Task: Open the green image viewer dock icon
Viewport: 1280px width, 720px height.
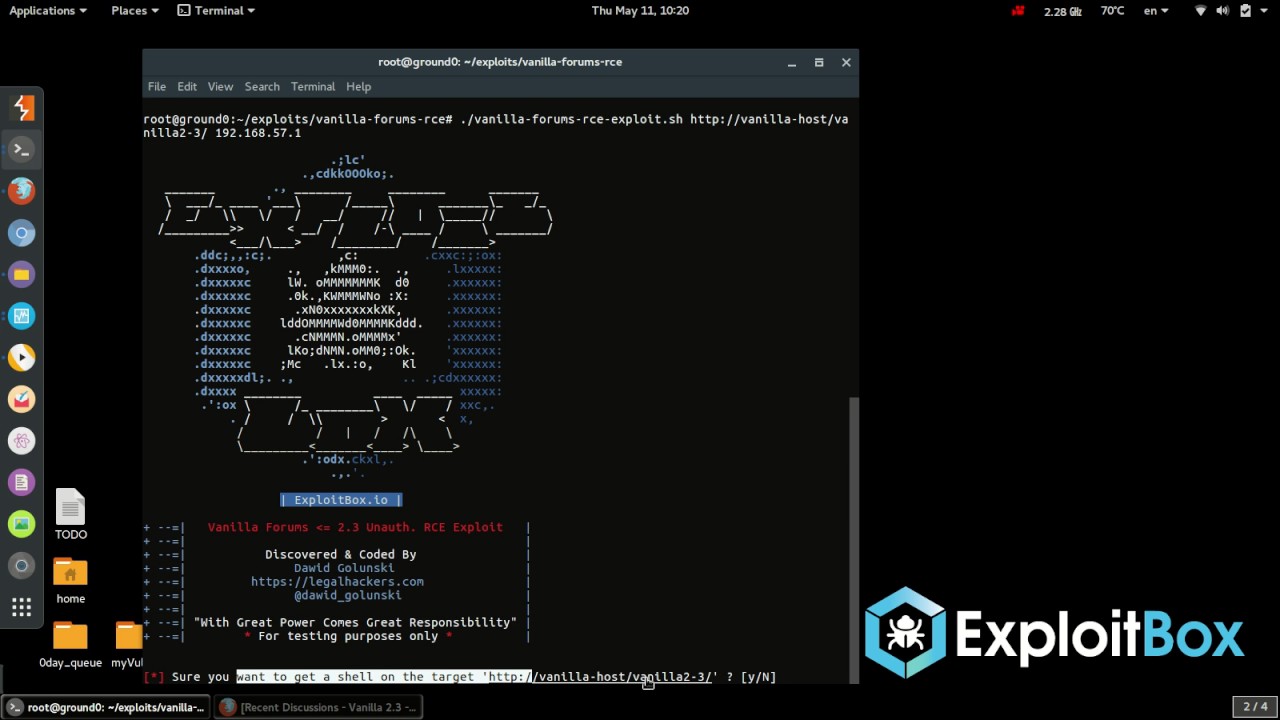Action: [x=21, y=524]
